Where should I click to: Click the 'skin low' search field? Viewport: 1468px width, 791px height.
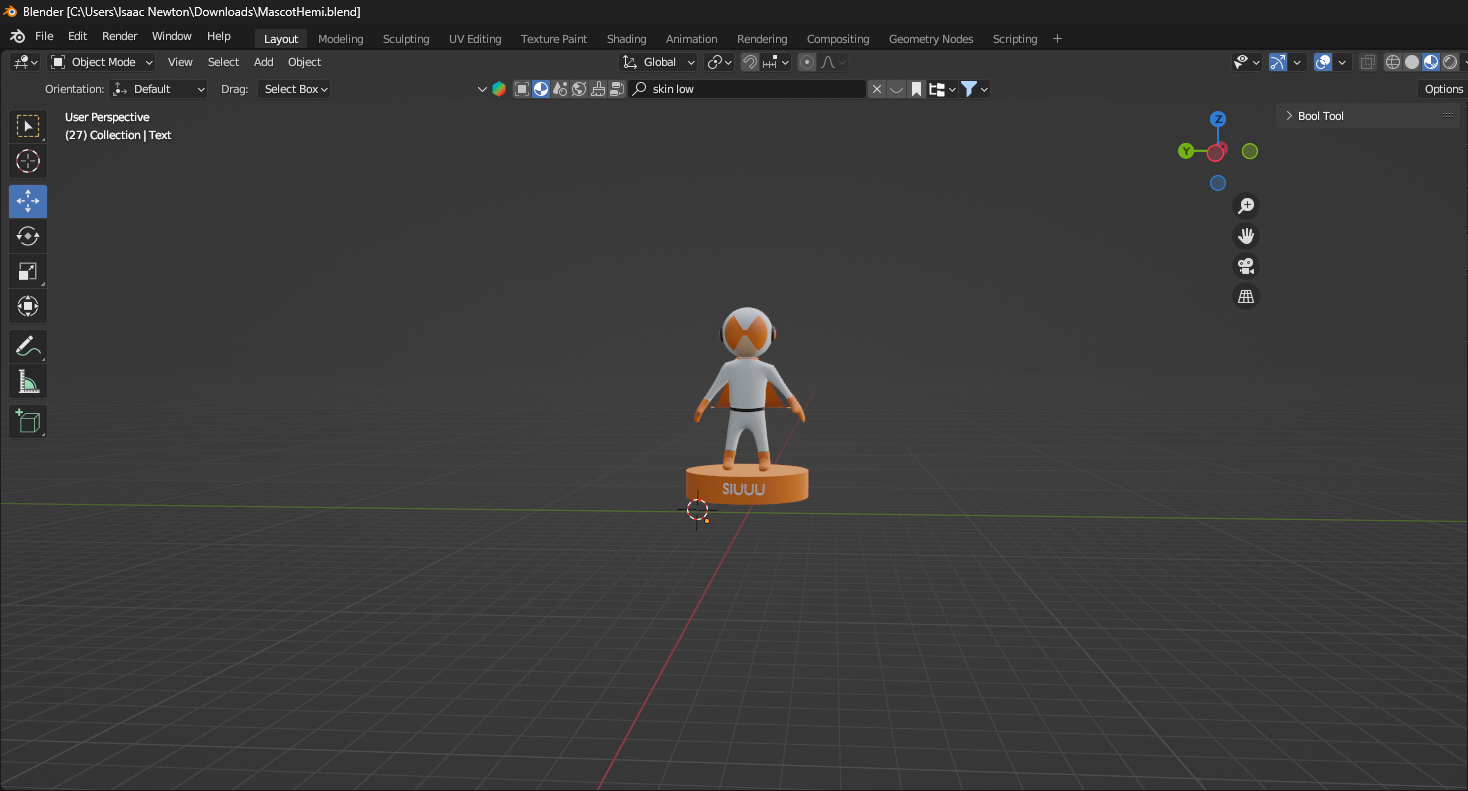coord(748,89)
